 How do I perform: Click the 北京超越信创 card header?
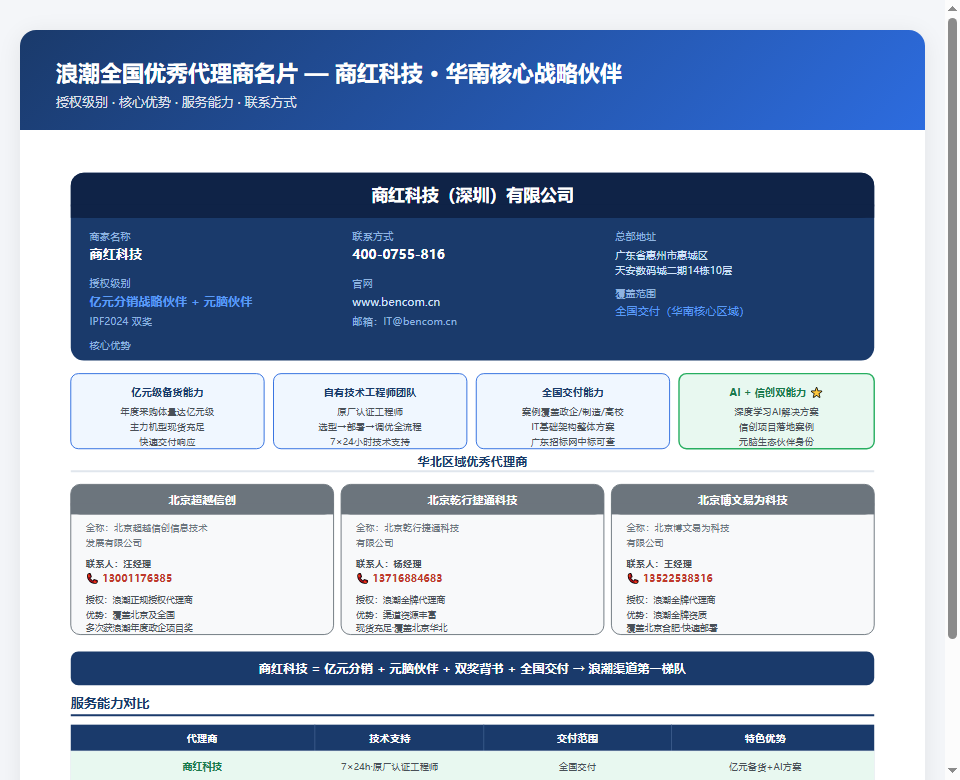coord(202,500)
